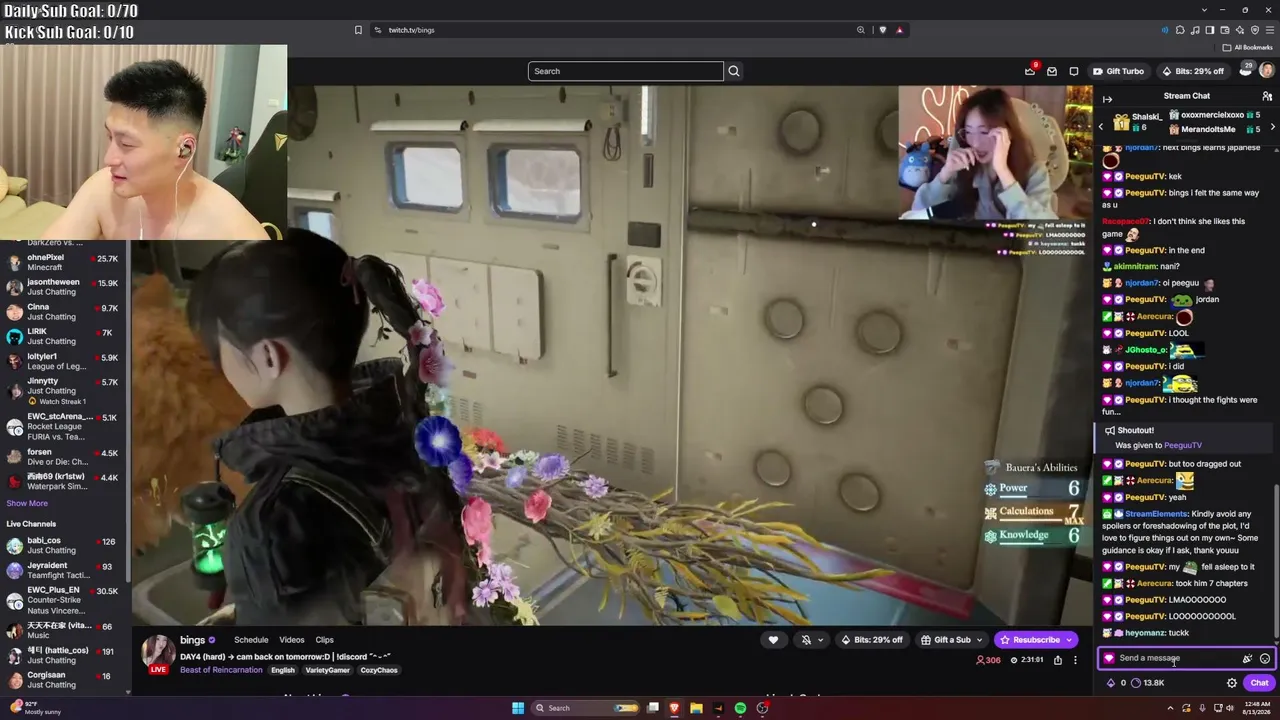Image resolution: width=1280 pixels, height=720 pixels.
Task: Expand the Resubscribe options dropdown
Action: tap(1069, 640)
